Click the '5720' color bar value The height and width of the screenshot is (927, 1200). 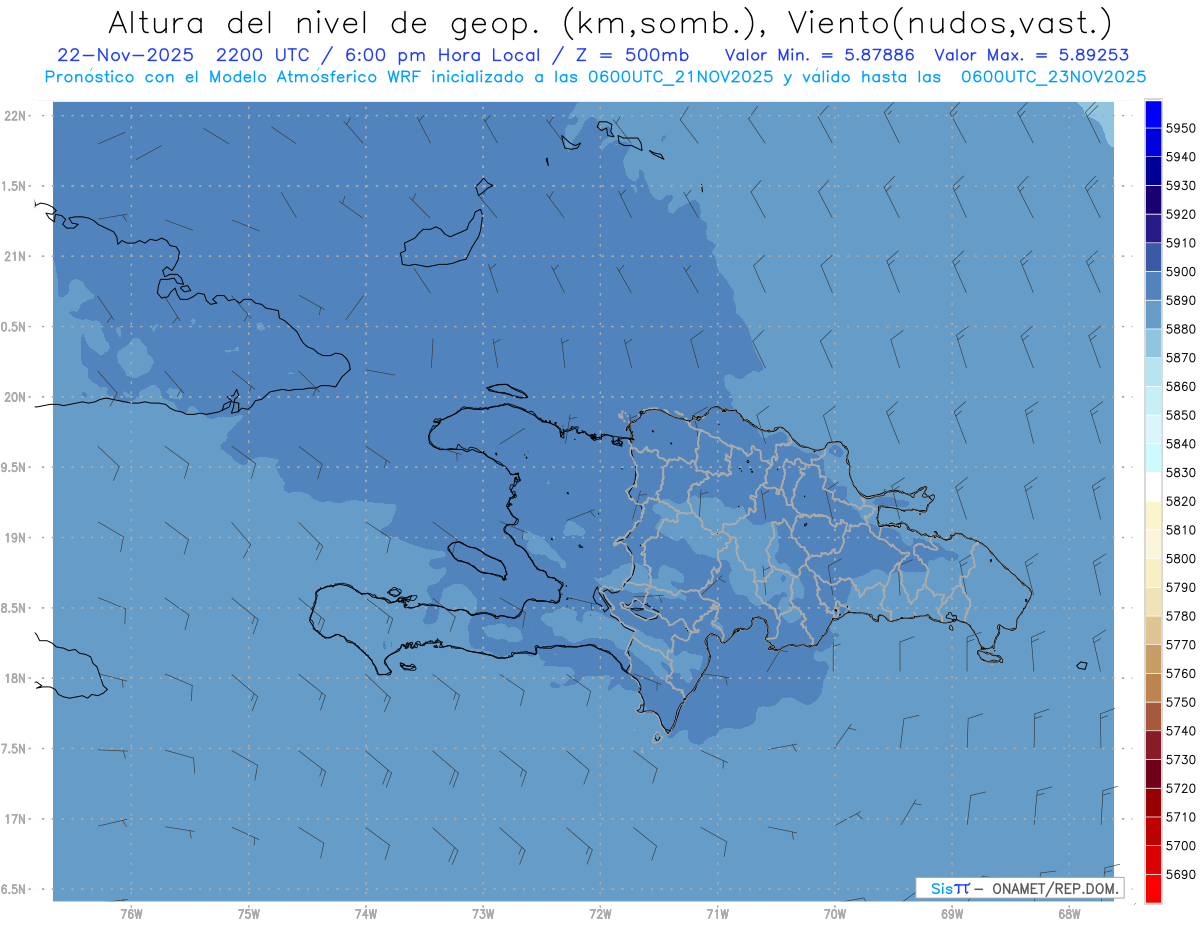1181,788
